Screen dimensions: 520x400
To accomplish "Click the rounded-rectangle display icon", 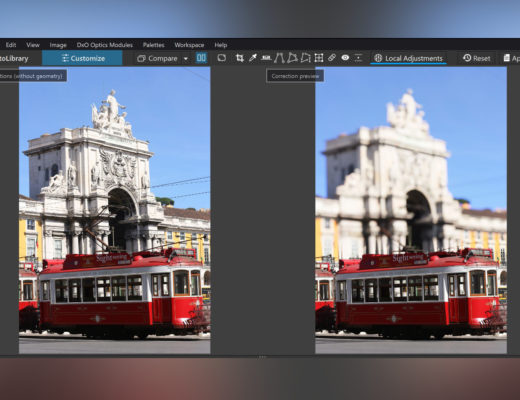I will tap(222, 58).
